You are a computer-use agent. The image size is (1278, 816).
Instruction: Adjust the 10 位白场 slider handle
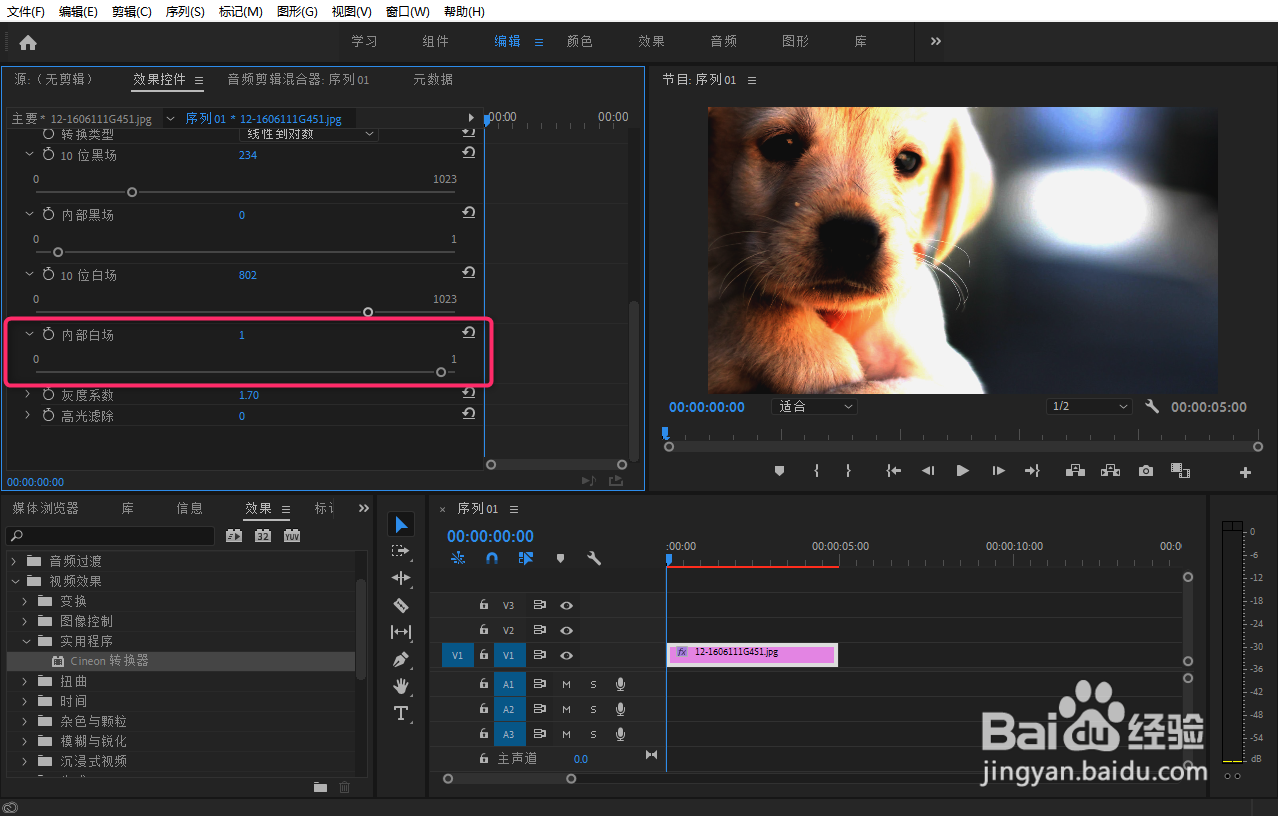[368, 312]
